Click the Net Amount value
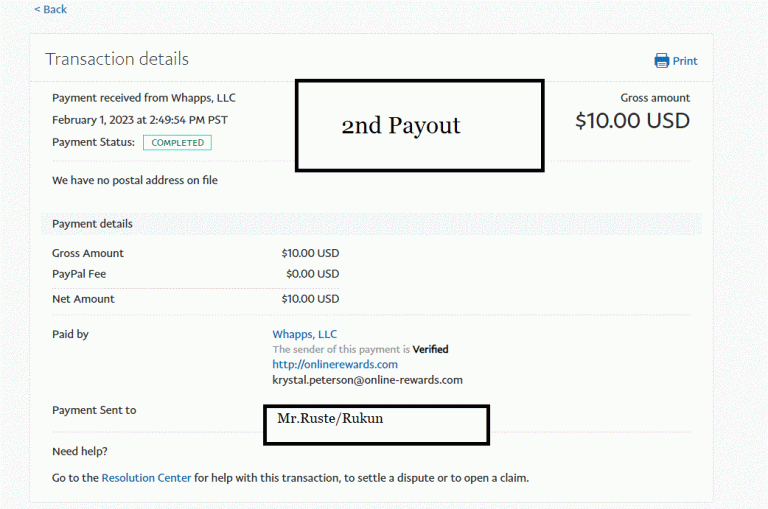The width and height of the screenshot is (768, 509). [310, 299]
